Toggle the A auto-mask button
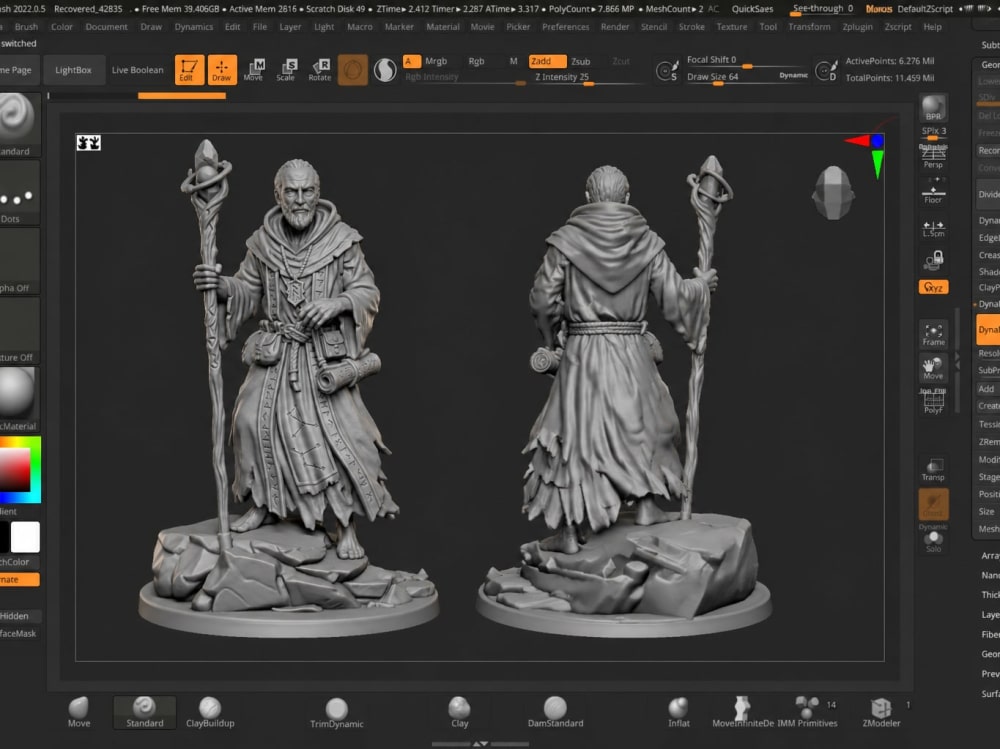Image resolution: width=1000 pixels, height=749 pixels. (x=411, y=61)
